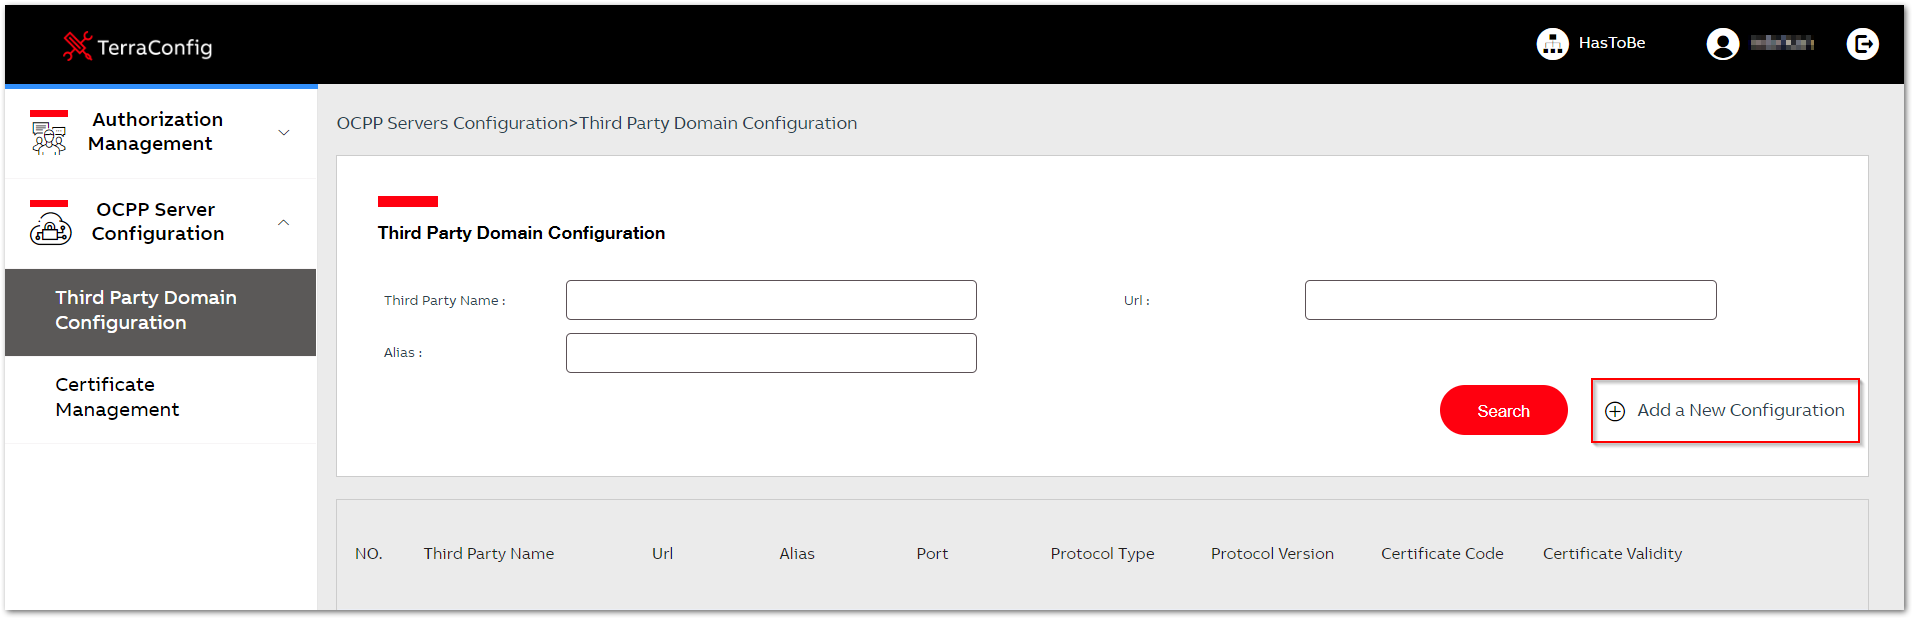Click the plus circle icon for new configuration
Screen dimensions: 1913x619
pyautogui.click(x=1615, y=411)
